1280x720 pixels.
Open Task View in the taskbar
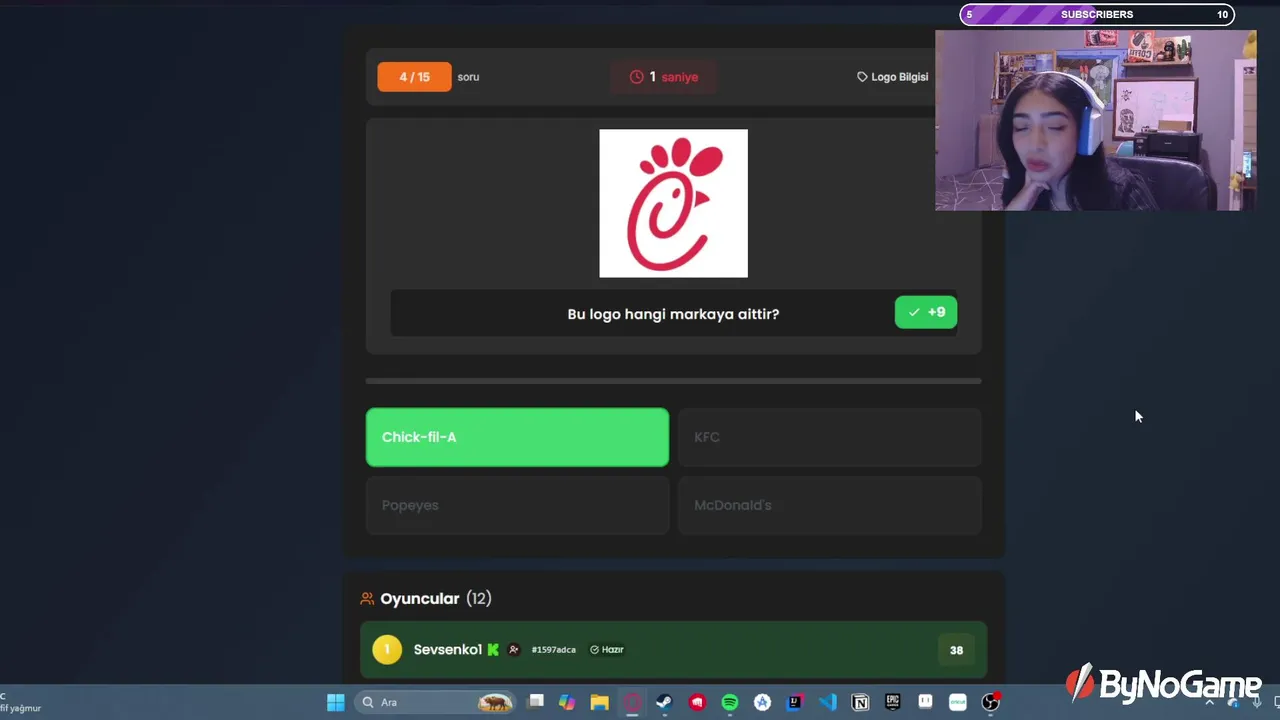pyautogui.click(x=536, y=702)
